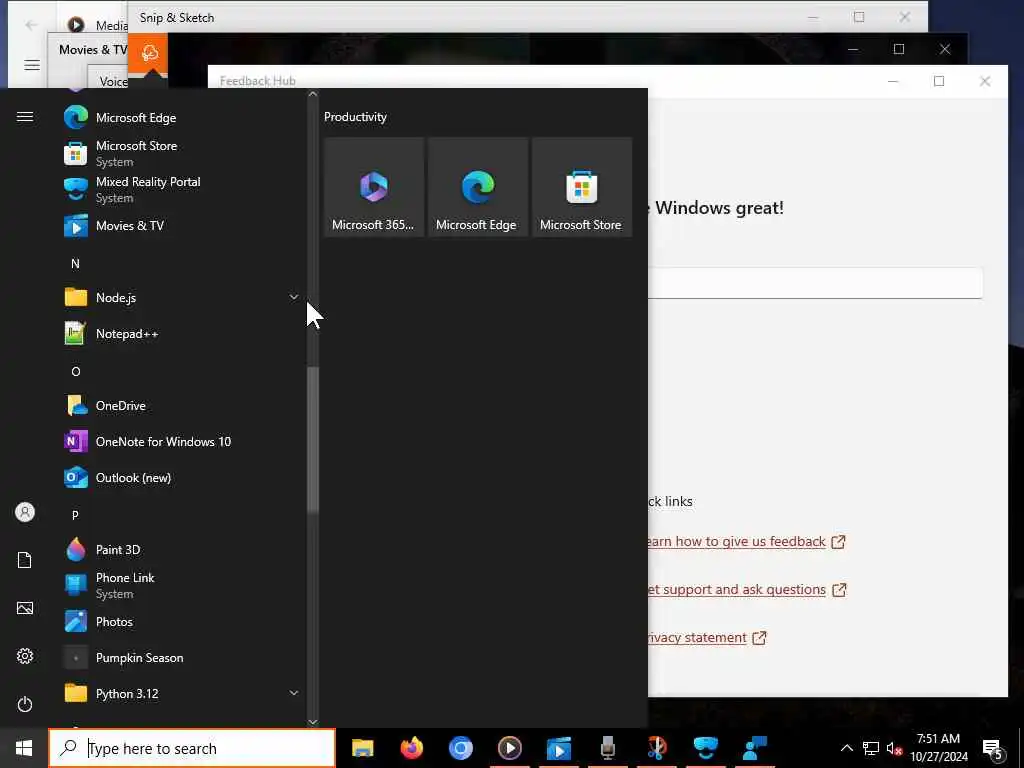
Task: Open the Start menu power options
Action: pos(25,704)
